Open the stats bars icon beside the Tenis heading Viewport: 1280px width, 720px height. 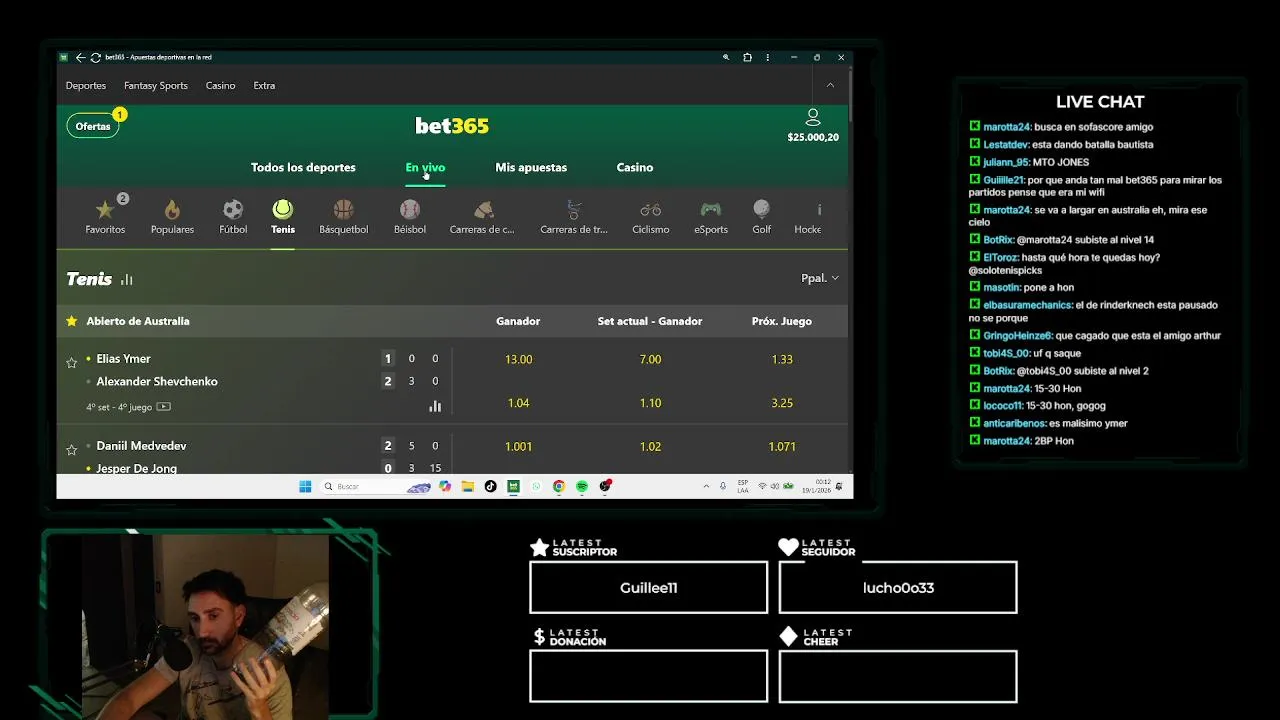pos(127,280)
